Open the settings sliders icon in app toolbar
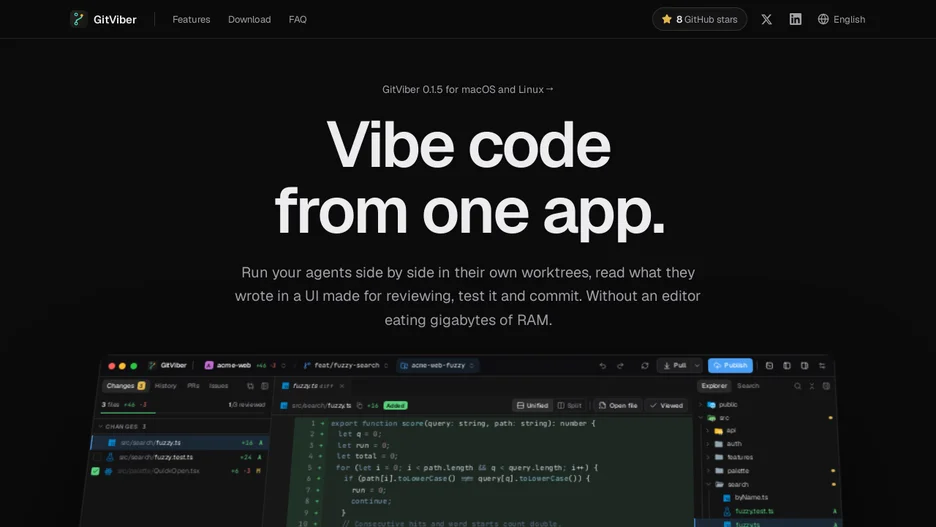Viewport: 936px width, 527px height. [x=822, y=366]
